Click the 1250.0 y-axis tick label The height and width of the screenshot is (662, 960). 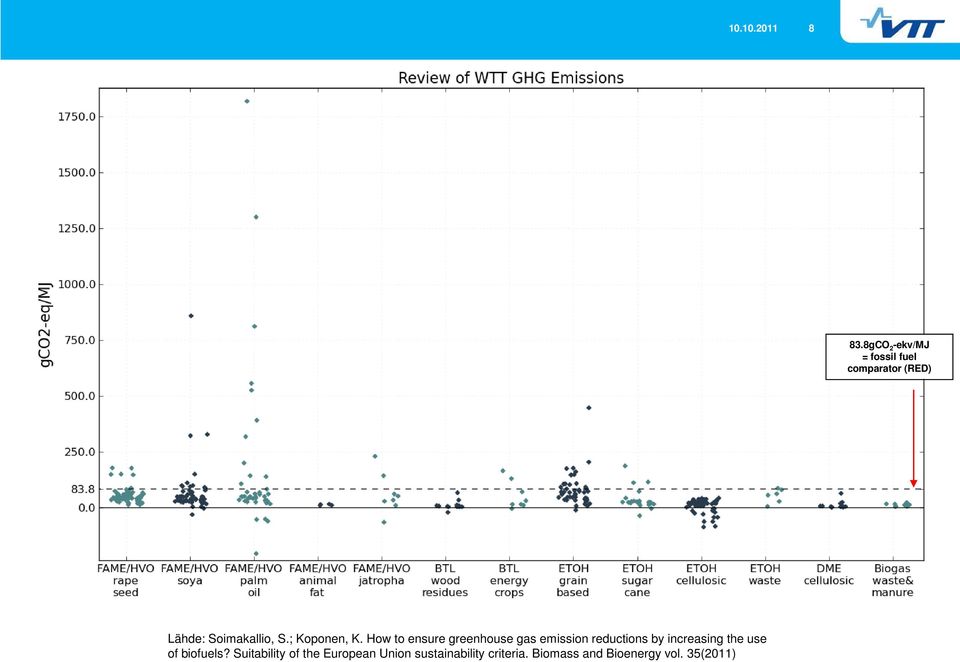[x=77, y=228]
